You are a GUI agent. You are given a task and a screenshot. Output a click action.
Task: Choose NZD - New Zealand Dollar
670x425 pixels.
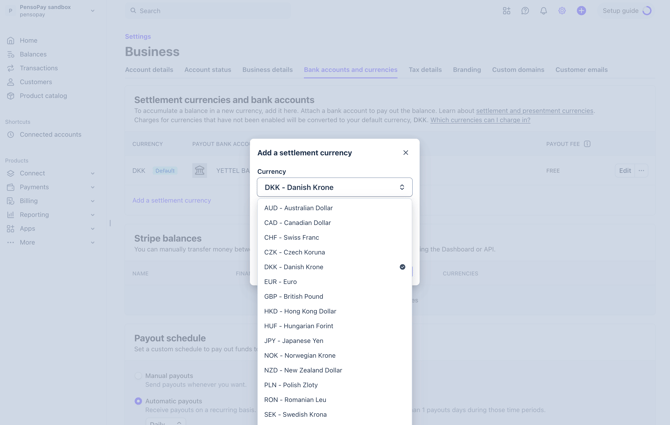[335, 370]
